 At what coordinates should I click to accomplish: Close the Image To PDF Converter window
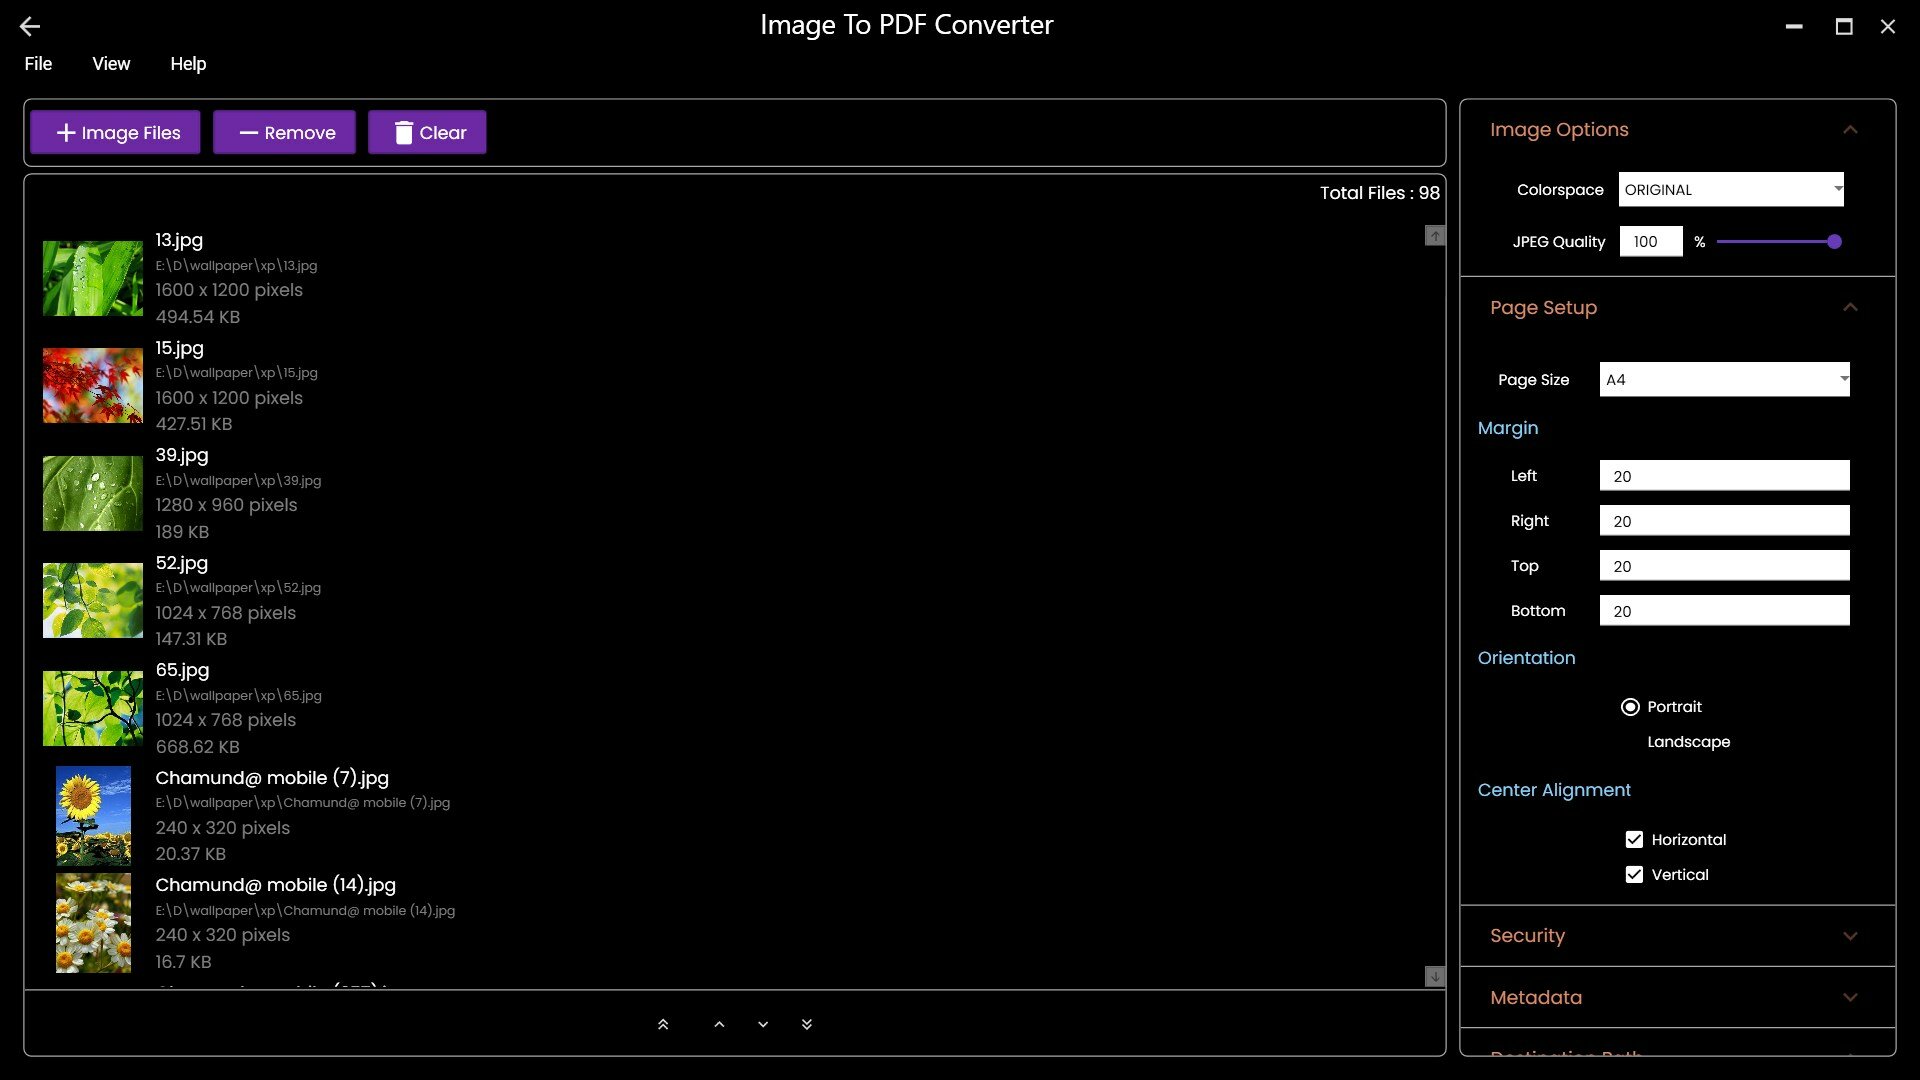[1888, 27]
